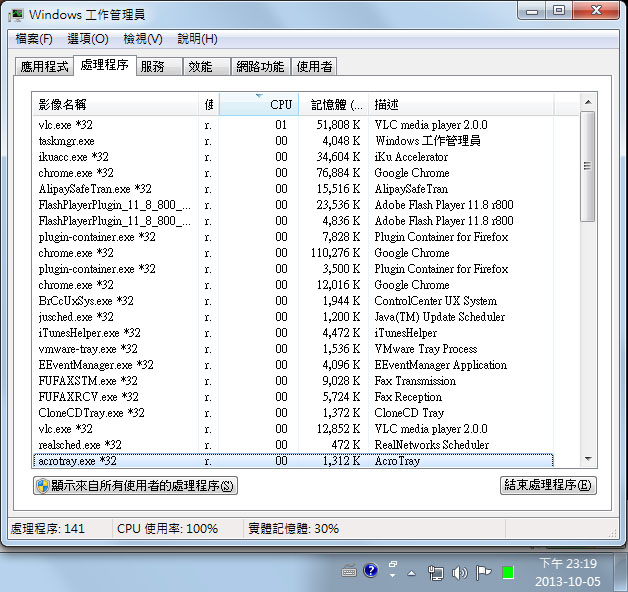This screenshot has width=628, height=592.
Task: Sort by the CPU column header
Action: coord(259,105)
